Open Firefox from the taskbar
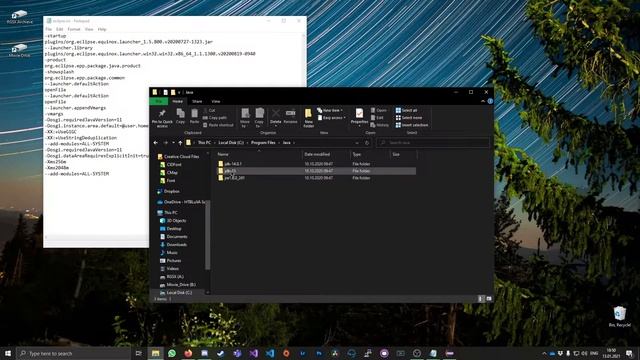 click(x=188, y=353)
